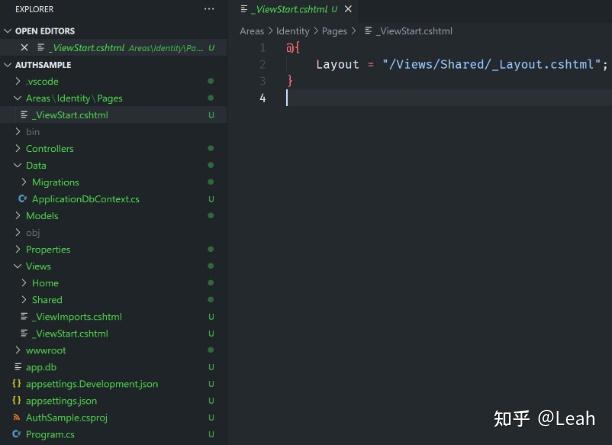Close _ViewStart.cshtml in Open Editors list

click(x=24, y=48)
